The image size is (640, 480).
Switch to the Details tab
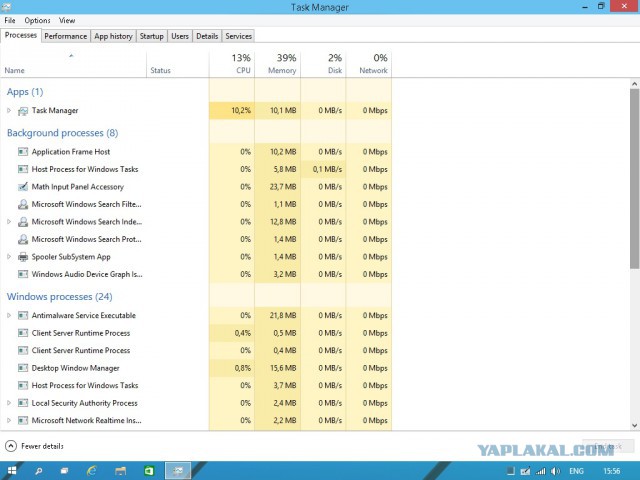coord(207,36)
